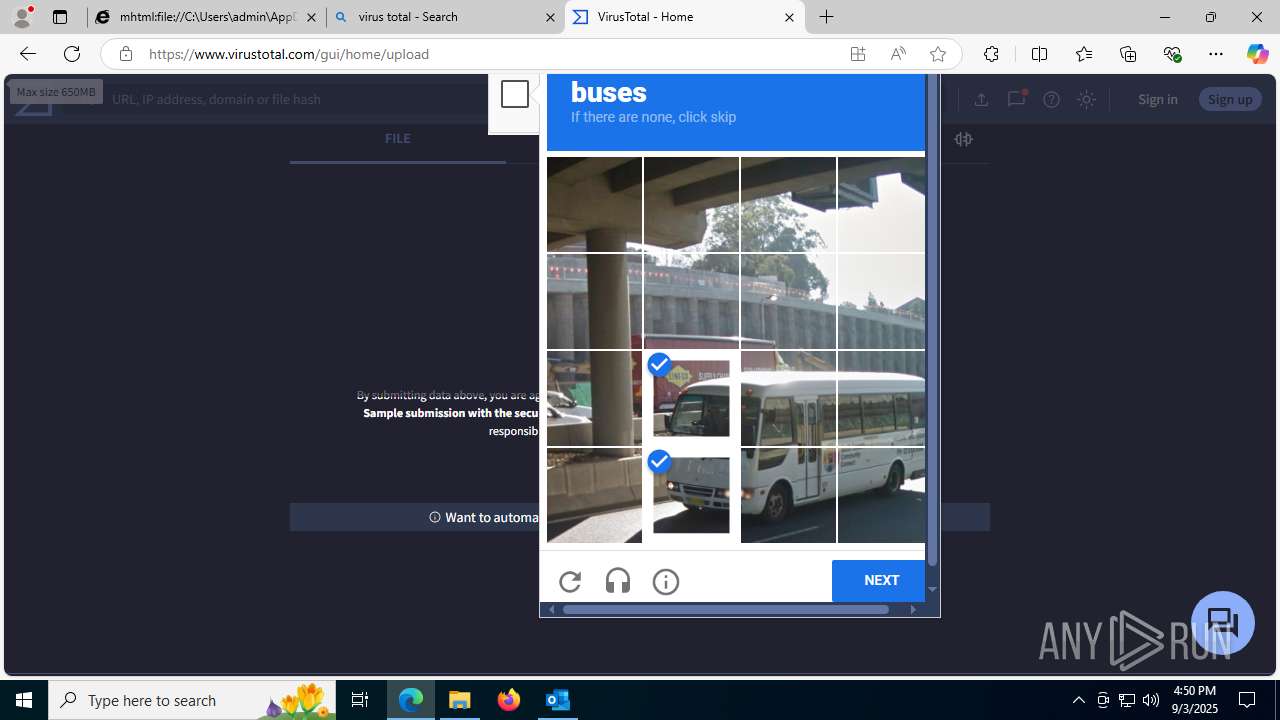Screen dimensions: 1280x720
Task: Click the Windows taskbar search box
Action: pyautogui.click(x=192, y=700)
